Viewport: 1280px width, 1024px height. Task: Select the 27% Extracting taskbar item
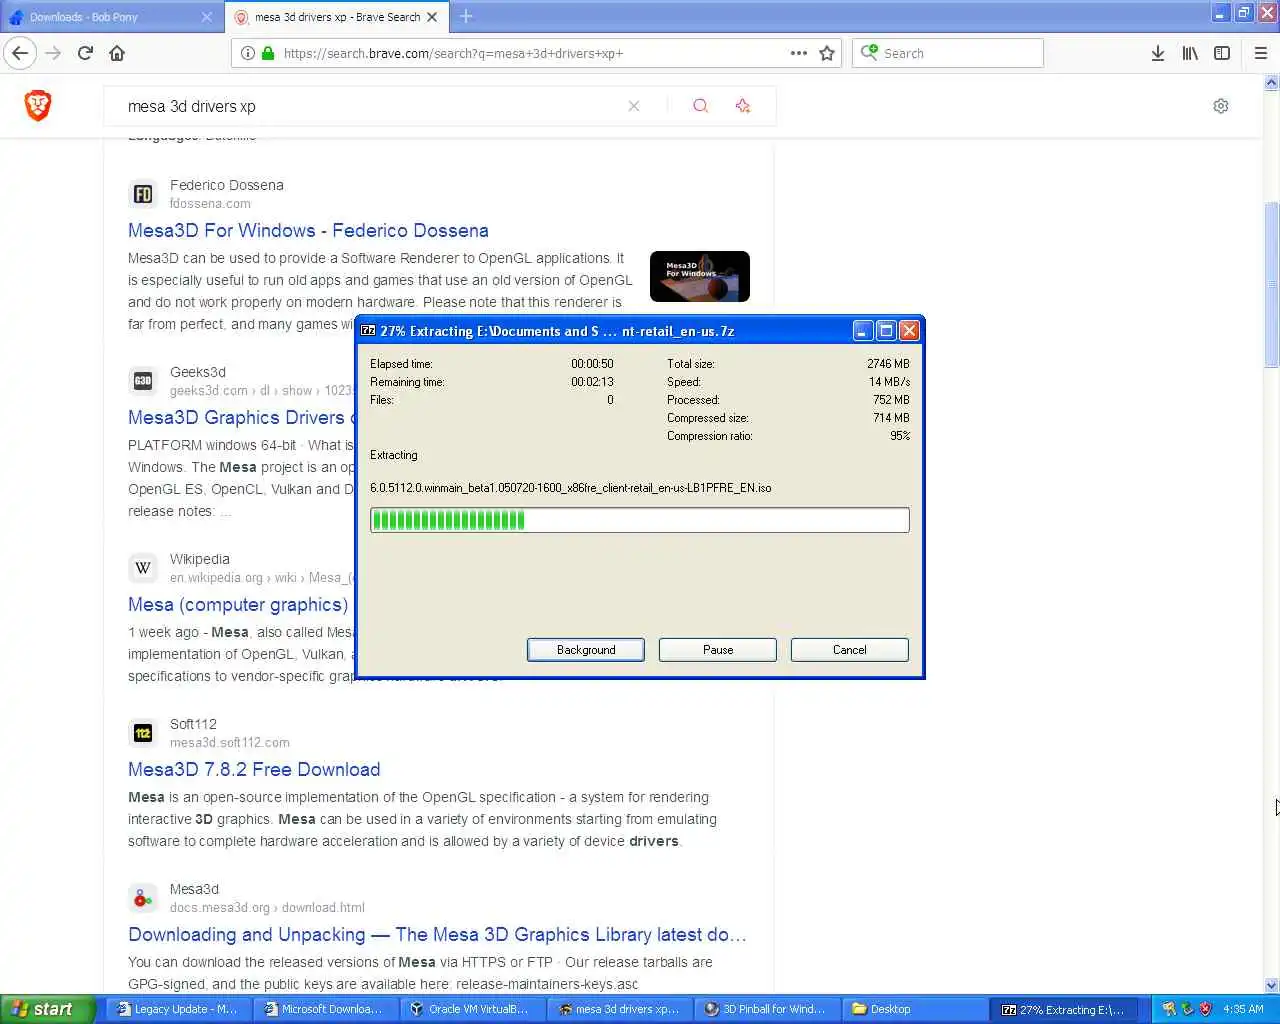1064,1009
